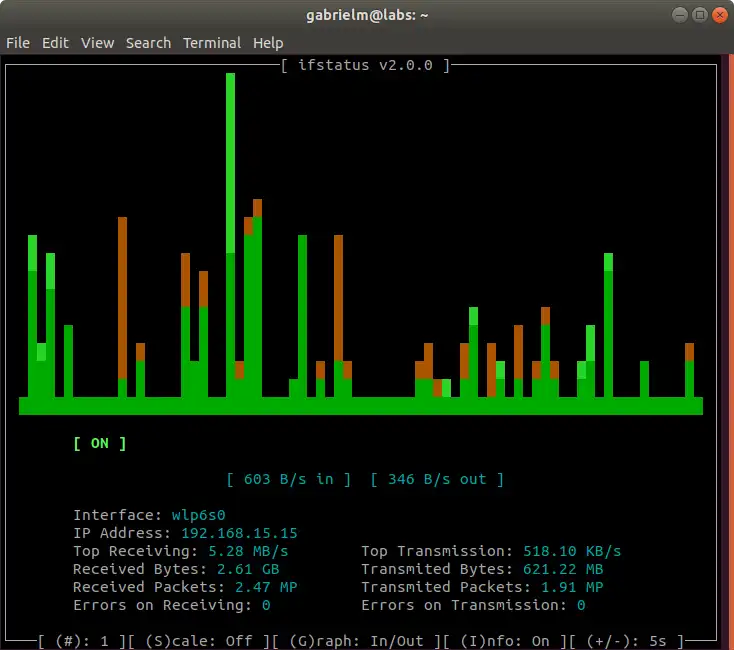Click Top Transmission value 518.10 KB/s
734x650 pixels.
[x=572, y=551]
